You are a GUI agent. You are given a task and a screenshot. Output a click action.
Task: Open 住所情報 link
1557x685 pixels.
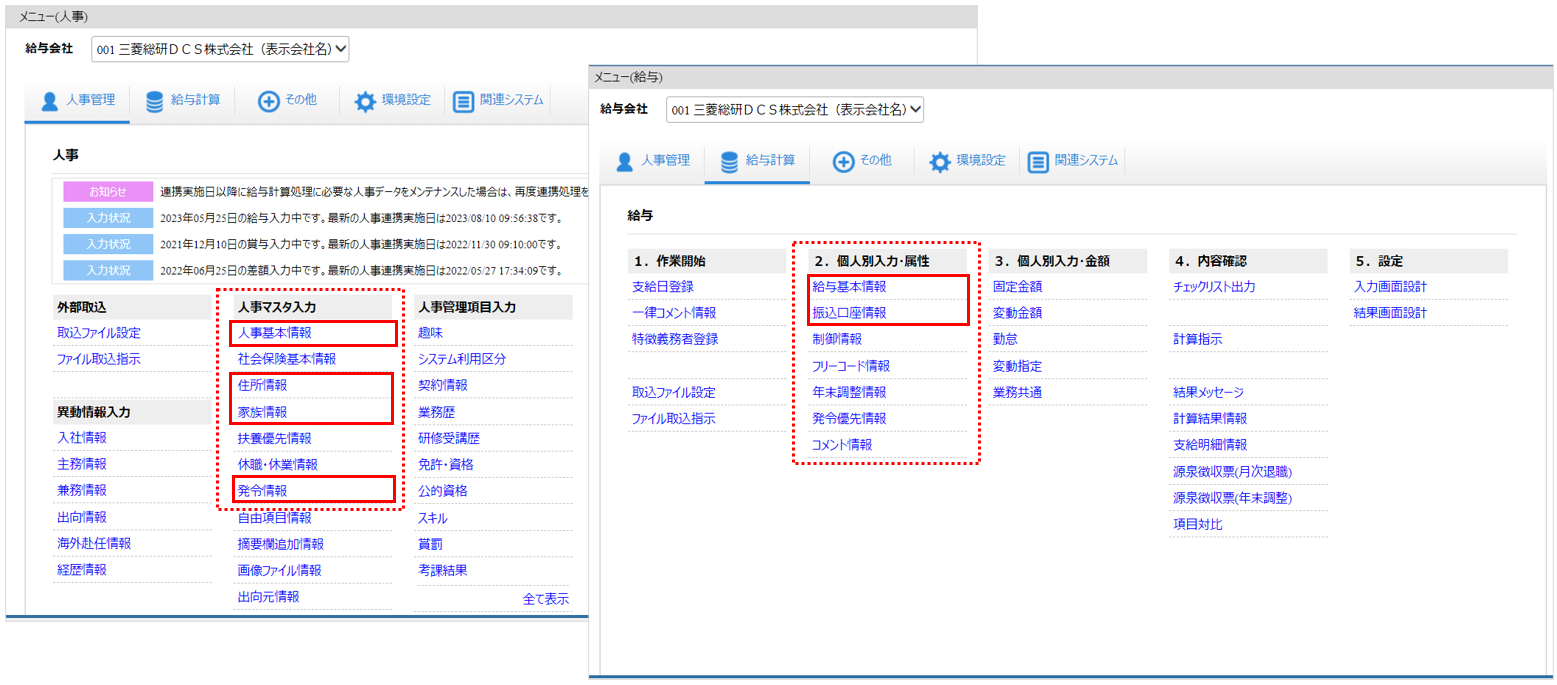(x=262, y=385)
